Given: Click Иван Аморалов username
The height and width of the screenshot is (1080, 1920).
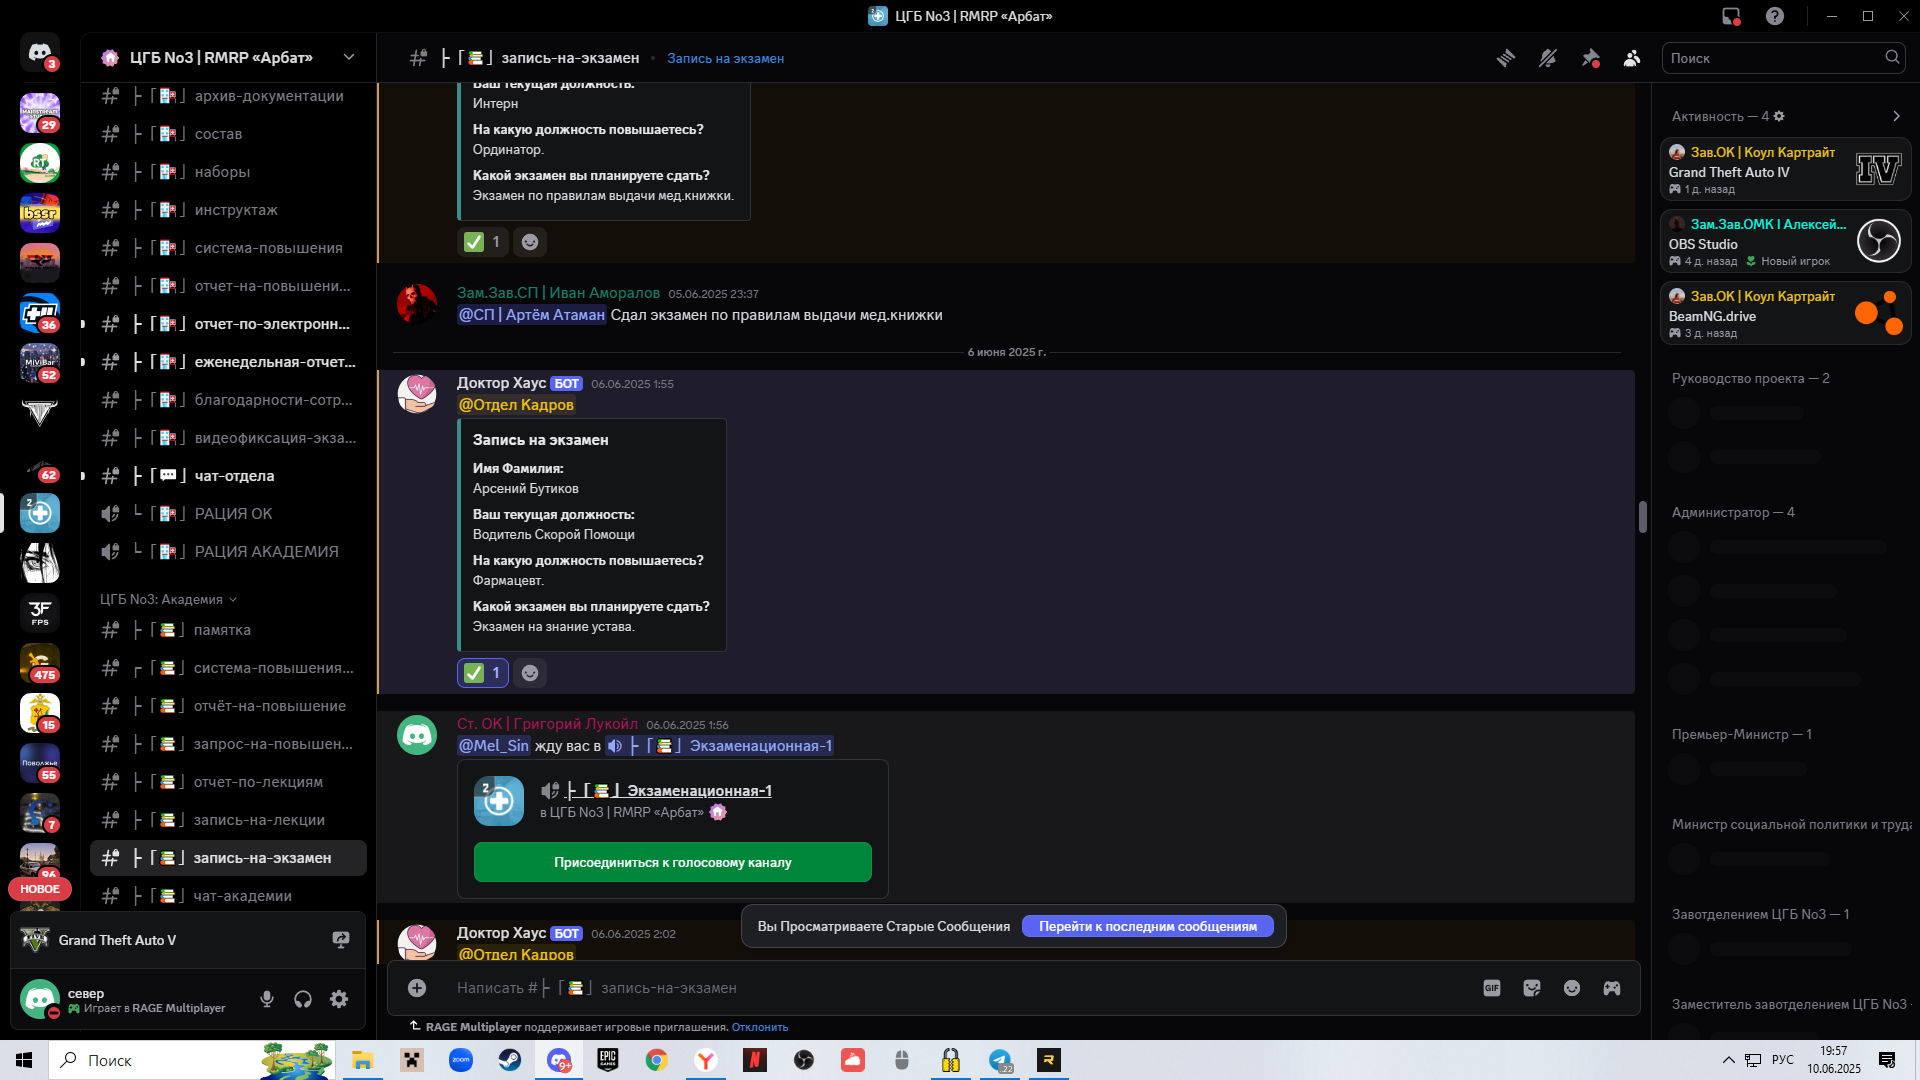Looking at the screenshot, I should pos(558,293).
